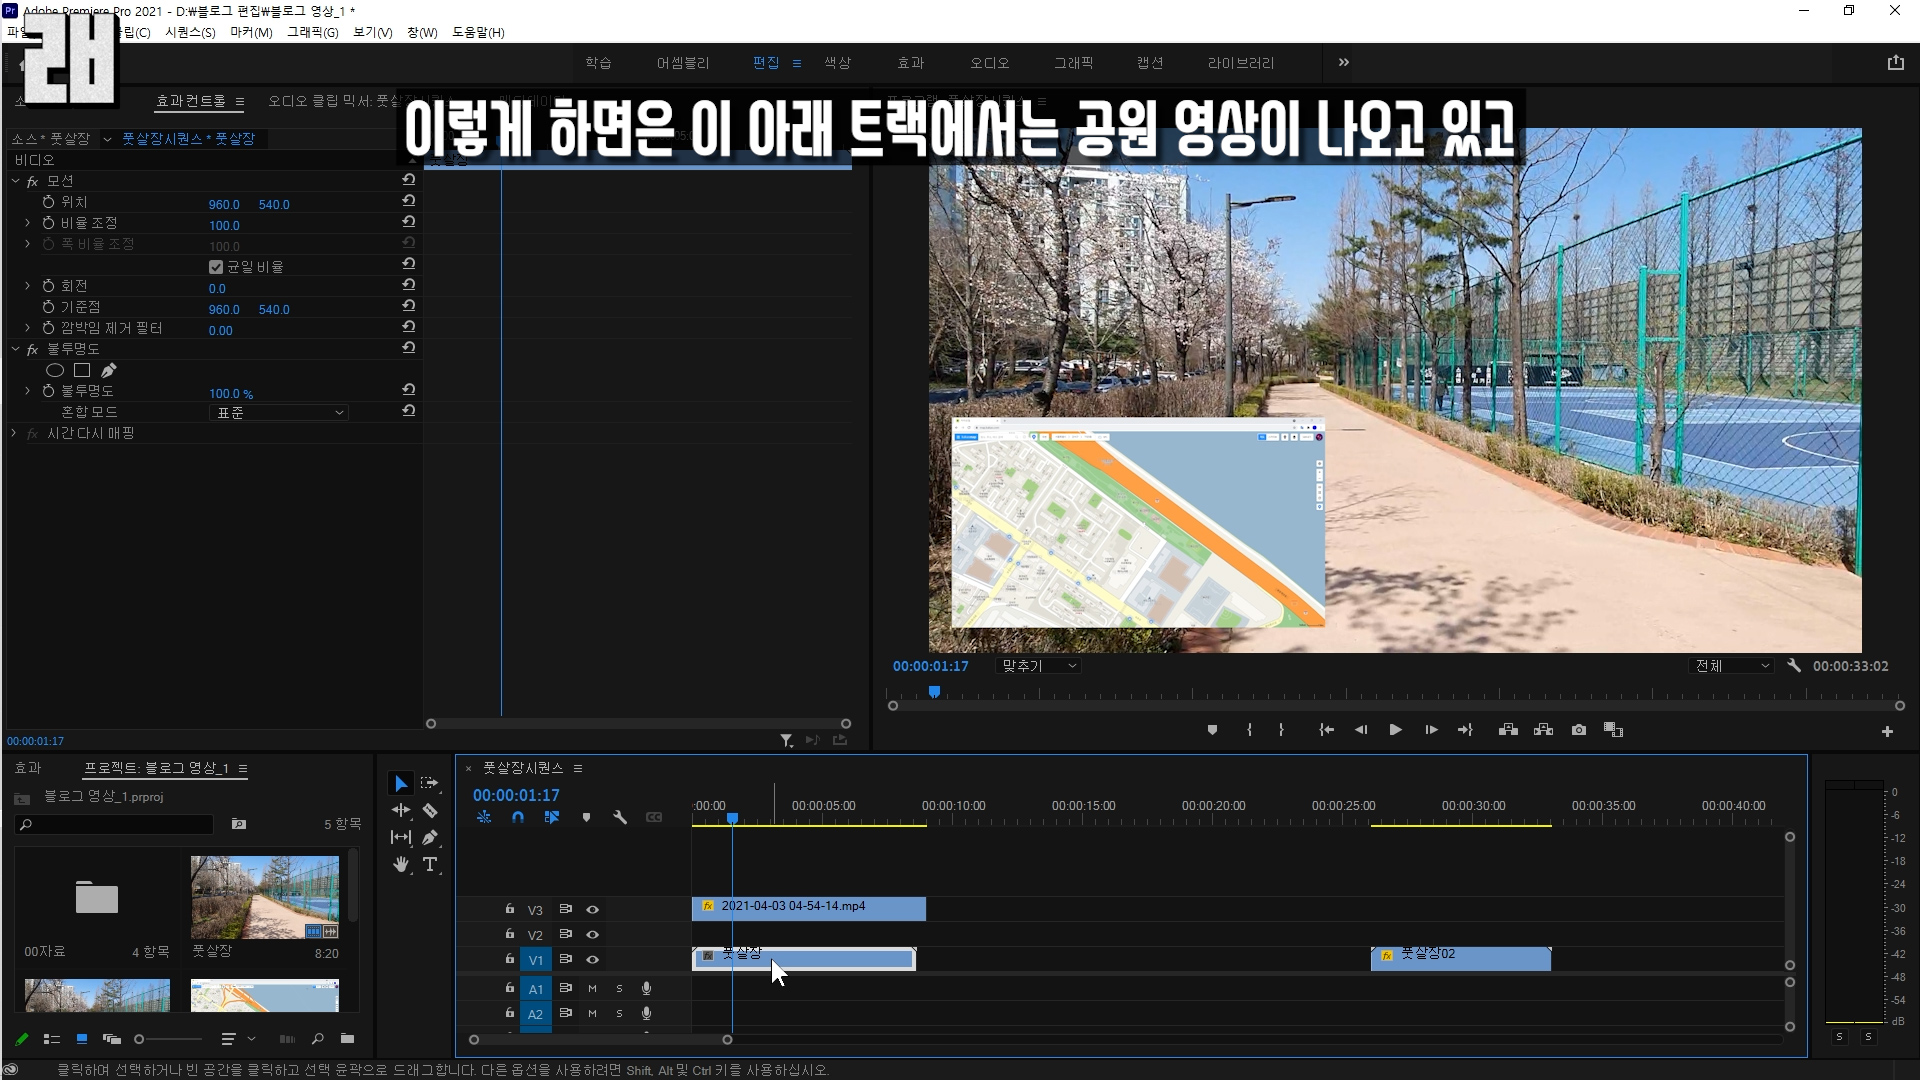
Task: Toggle Snap in timeline magnet icon
Action: pyautogui.click(x=518, y=817)
